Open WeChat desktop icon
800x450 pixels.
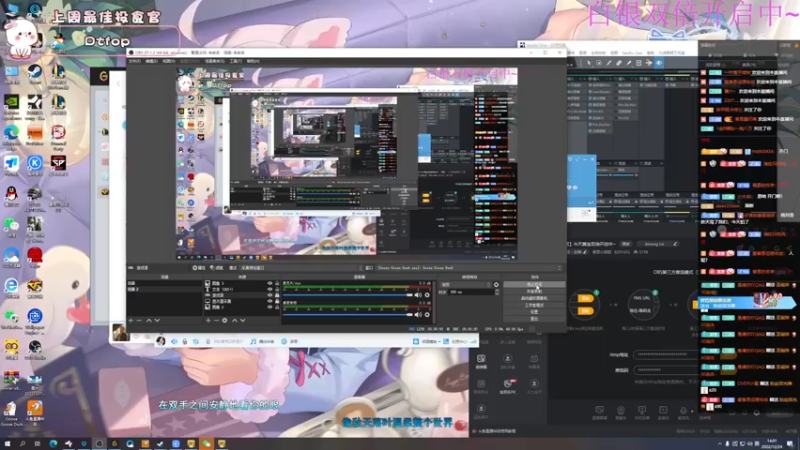pos(11,227)
